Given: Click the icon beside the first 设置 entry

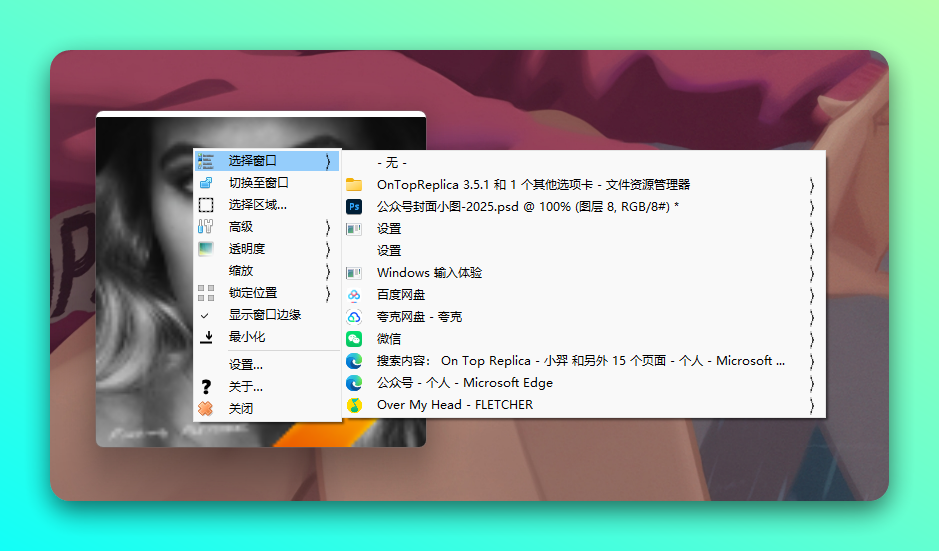Looking at the screenshot, I should [x=354, y=229].
